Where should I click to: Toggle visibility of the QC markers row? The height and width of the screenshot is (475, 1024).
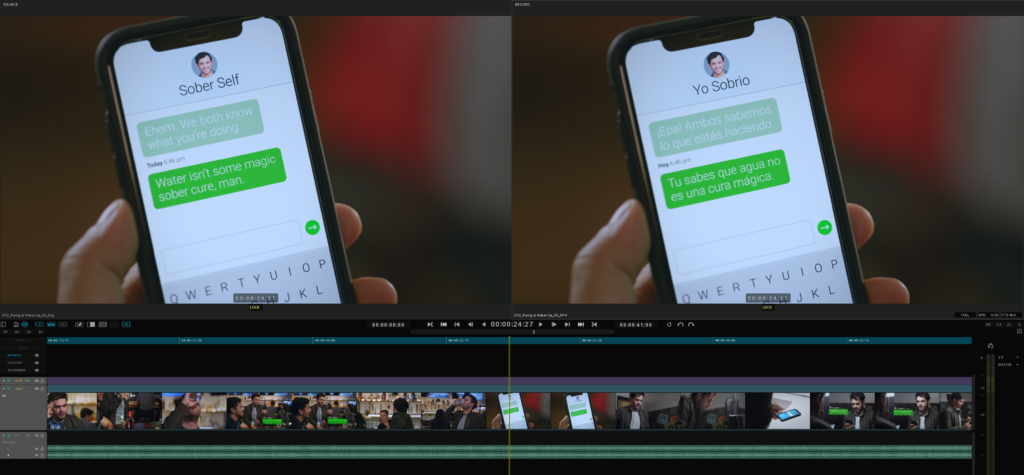pos(37,370)
